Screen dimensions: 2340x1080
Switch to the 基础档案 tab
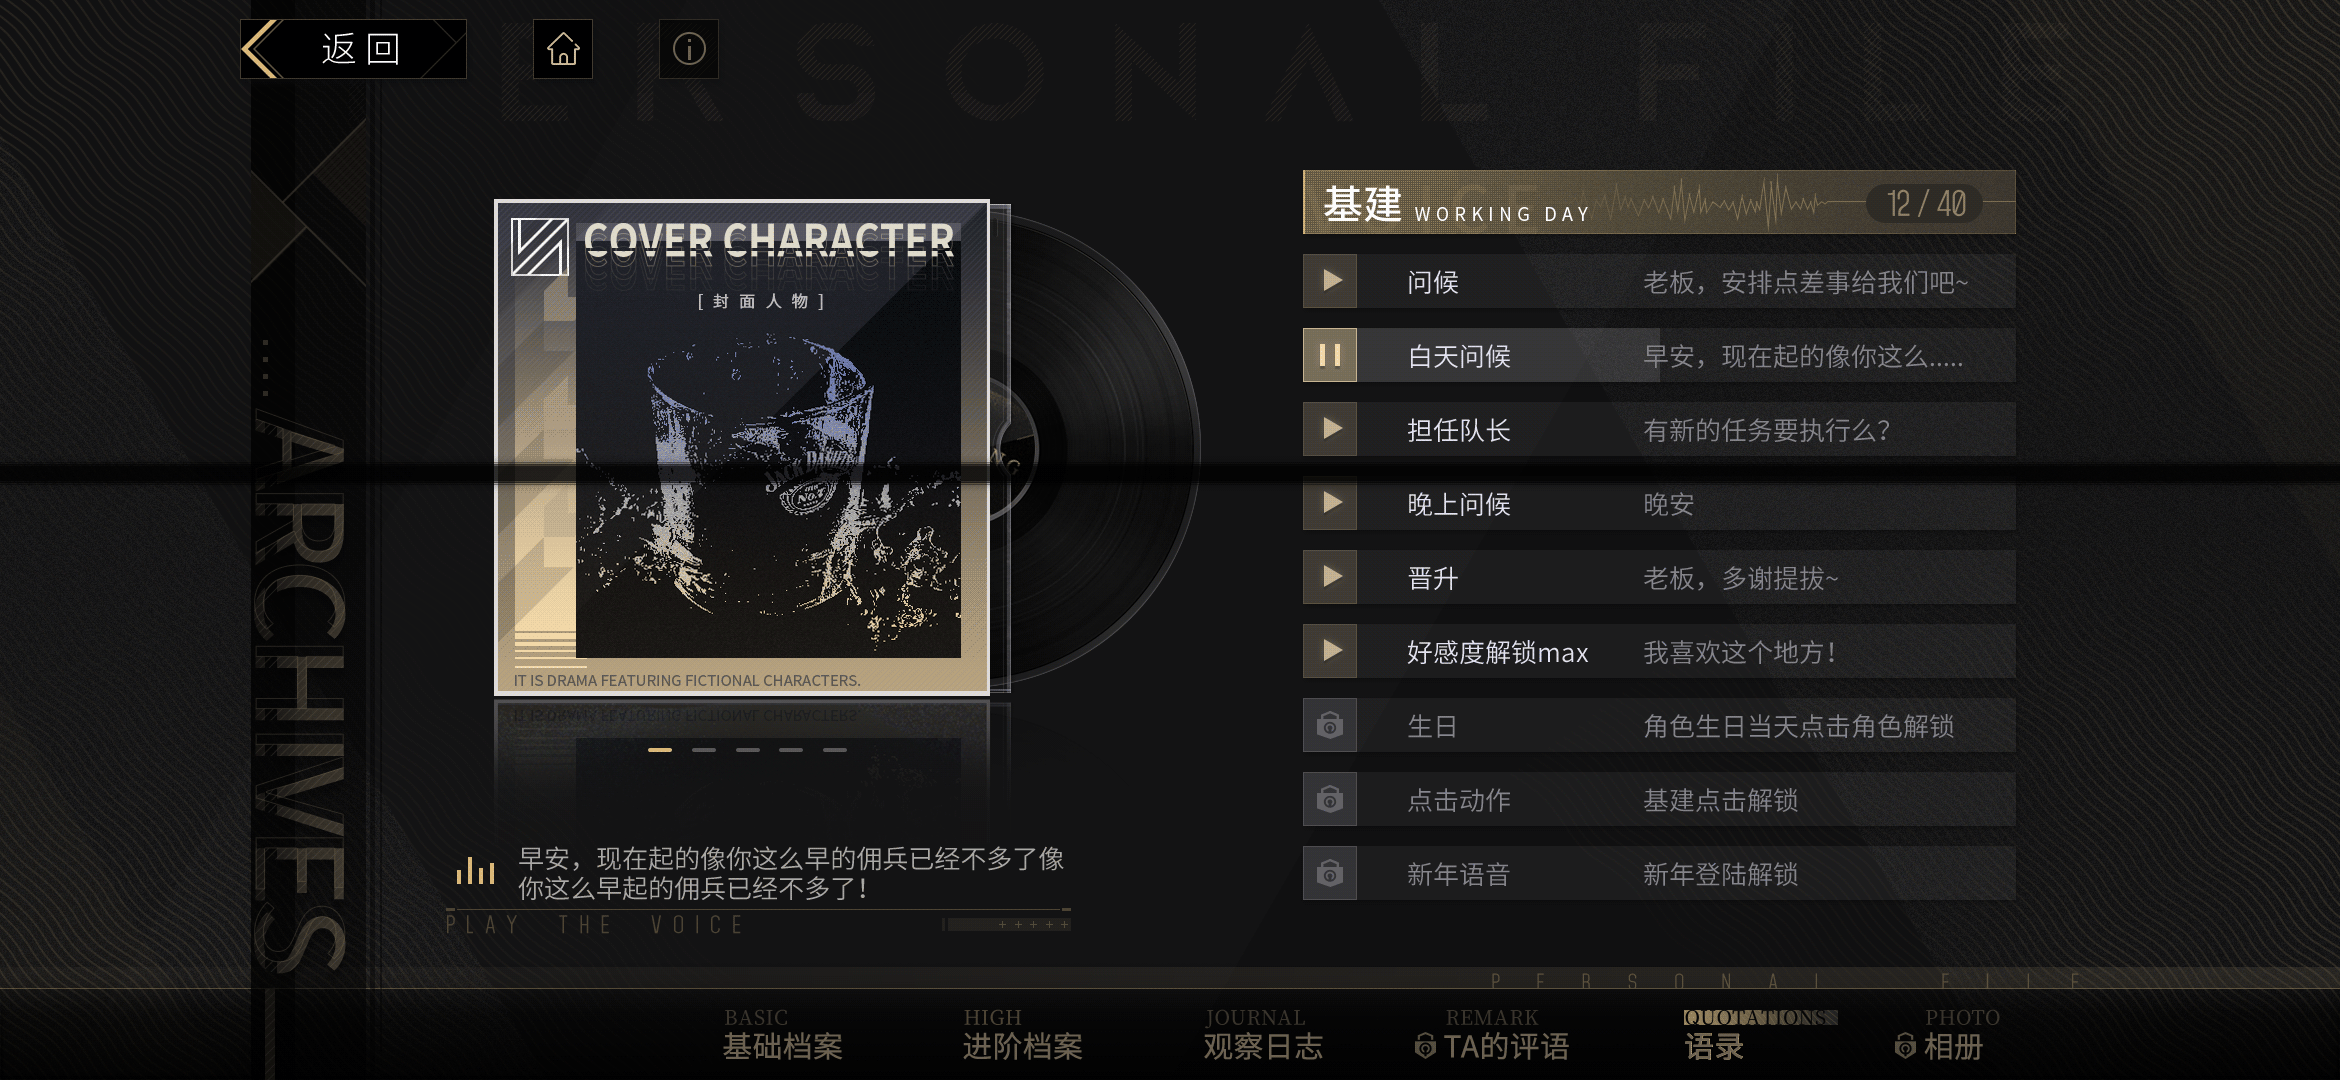tap(783, 1035)
